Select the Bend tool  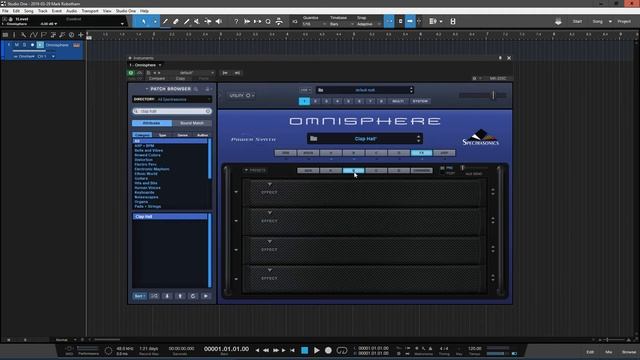pos(208,21)
